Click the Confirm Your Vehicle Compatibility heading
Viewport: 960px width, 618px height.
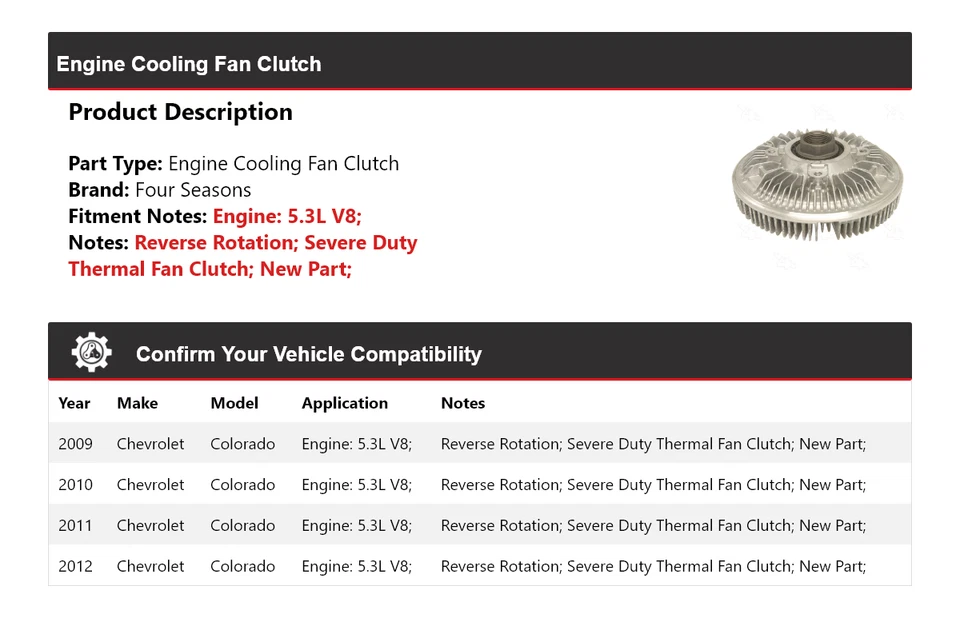pos(308,354)
